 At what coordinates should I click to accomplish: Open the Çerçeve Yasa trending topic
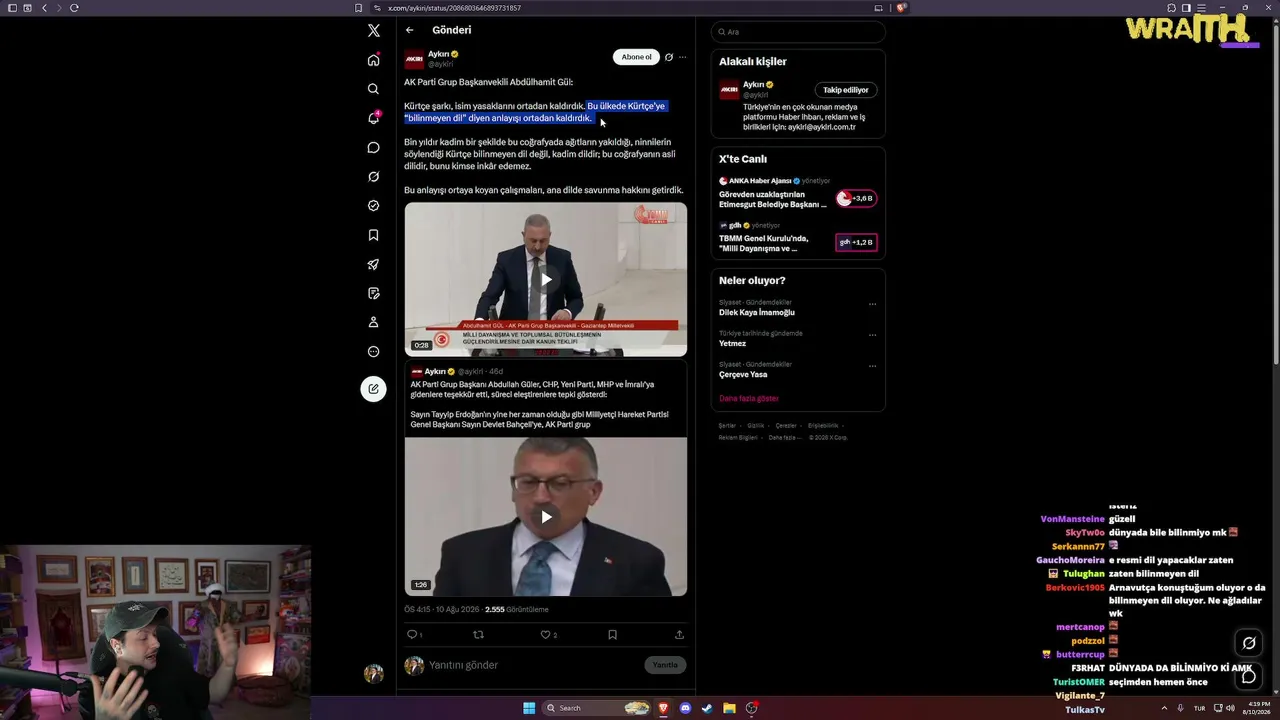coord(743,374)
